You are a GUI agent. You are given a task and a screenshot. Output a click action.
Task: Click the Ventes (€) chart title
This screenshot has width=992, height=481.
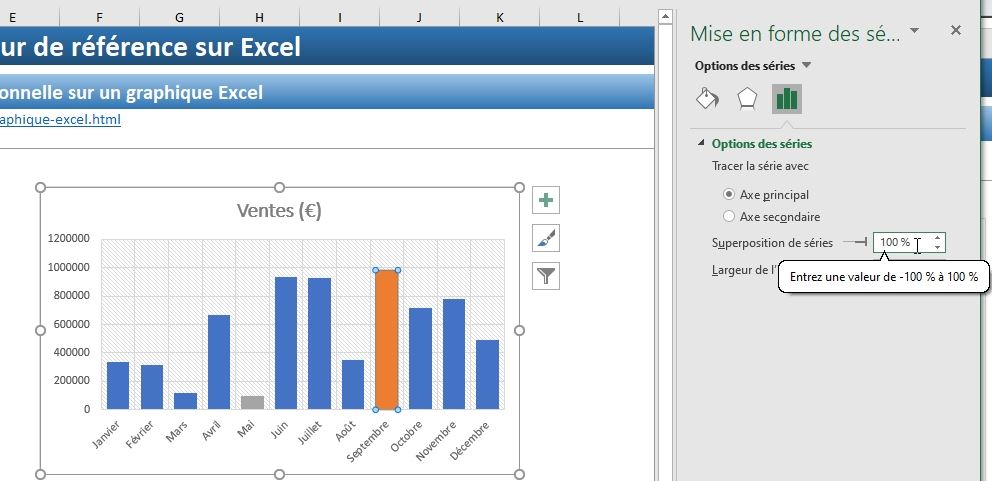pyautogui.click(x=279, y=211)
